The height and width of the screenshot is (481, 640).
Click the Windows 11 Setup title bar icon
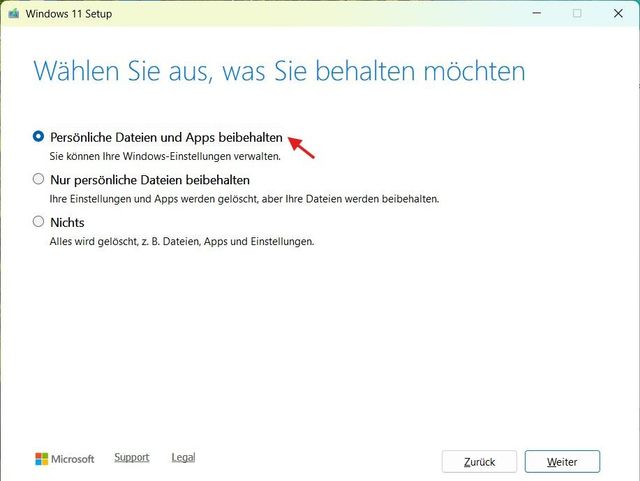tap(14, 13)
